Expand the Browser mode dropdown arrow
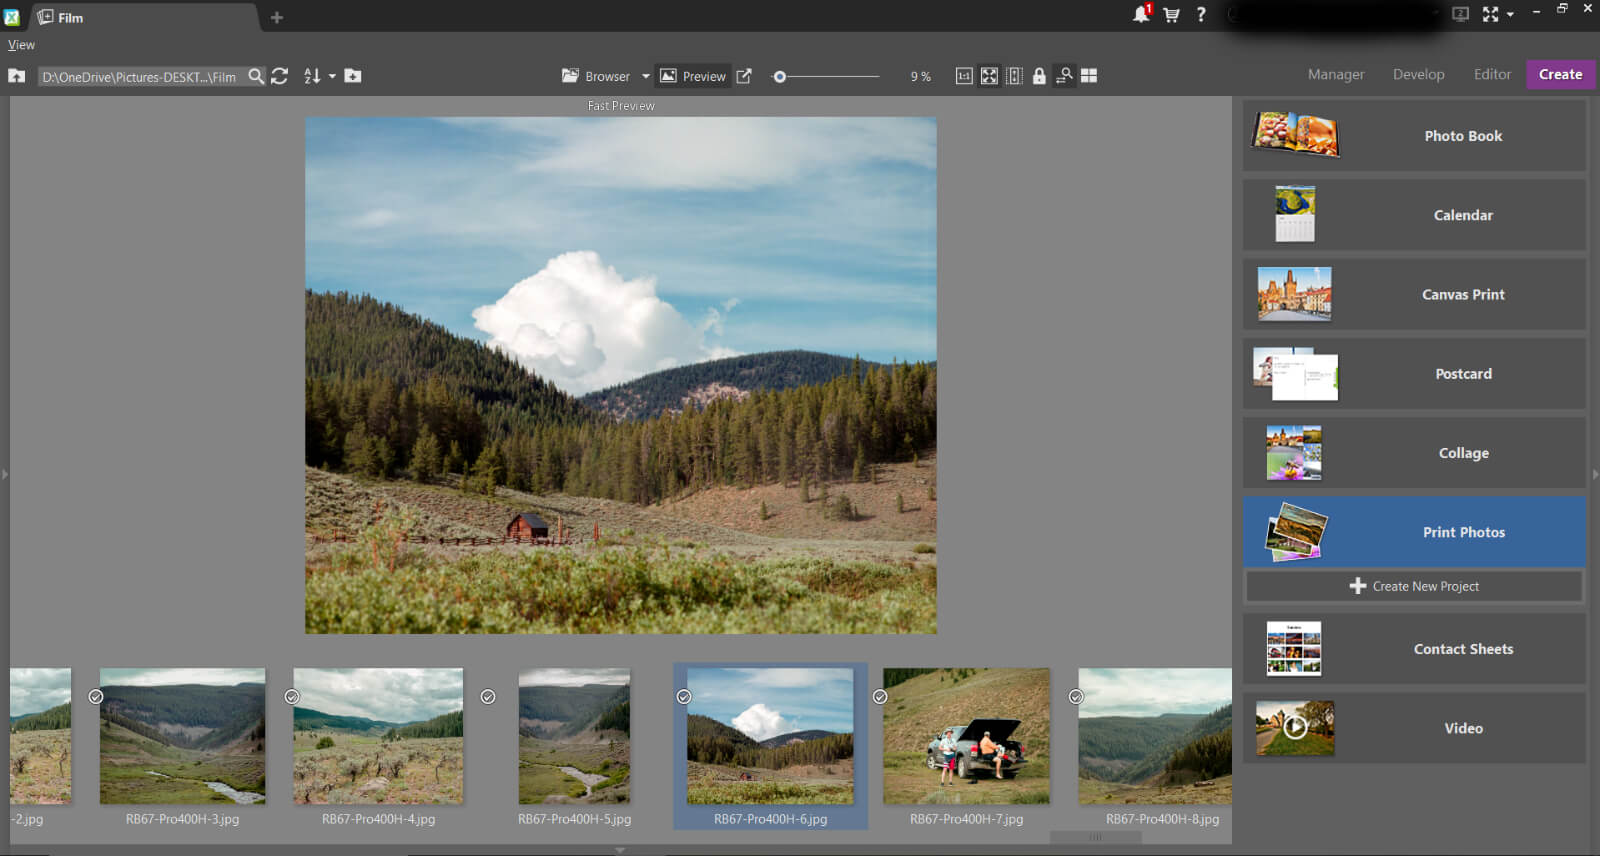The image size is (1600, 856). click(x=646, y=76)
